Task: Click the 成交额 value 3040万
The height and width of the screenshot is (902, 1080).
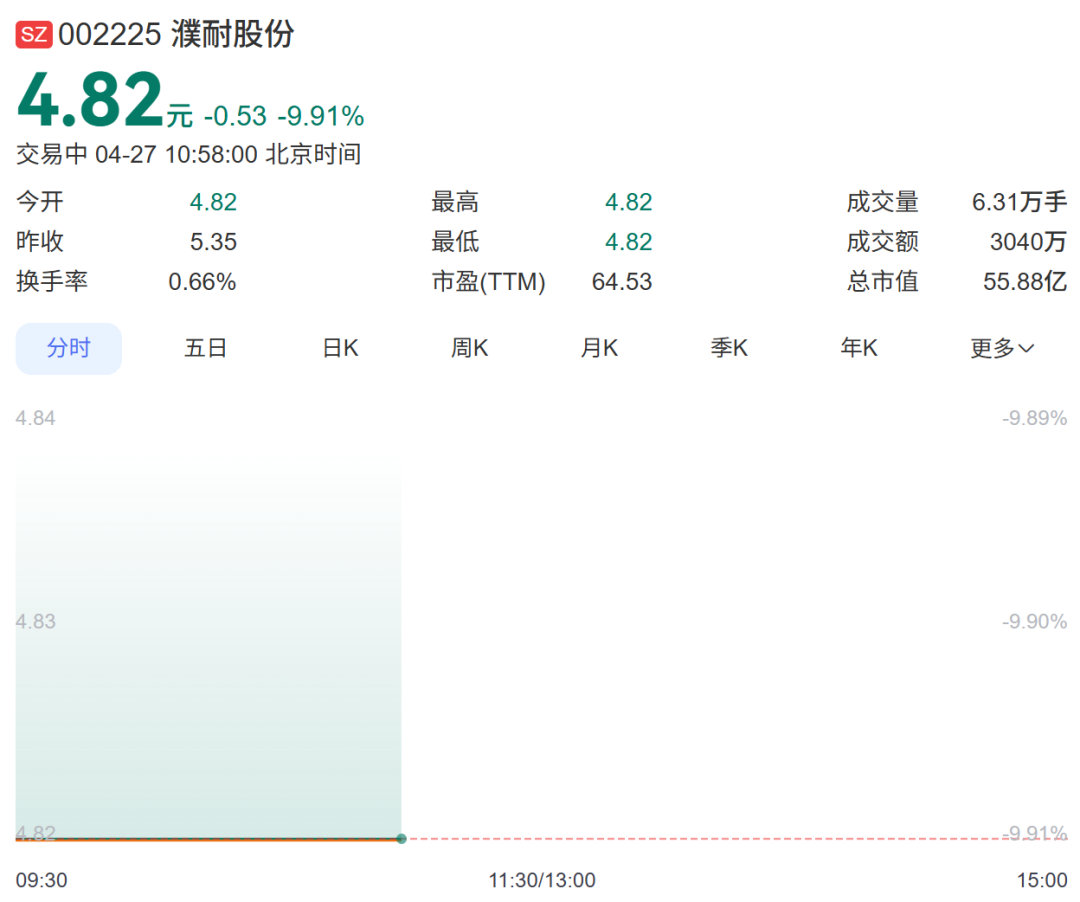Action: 1028,242
